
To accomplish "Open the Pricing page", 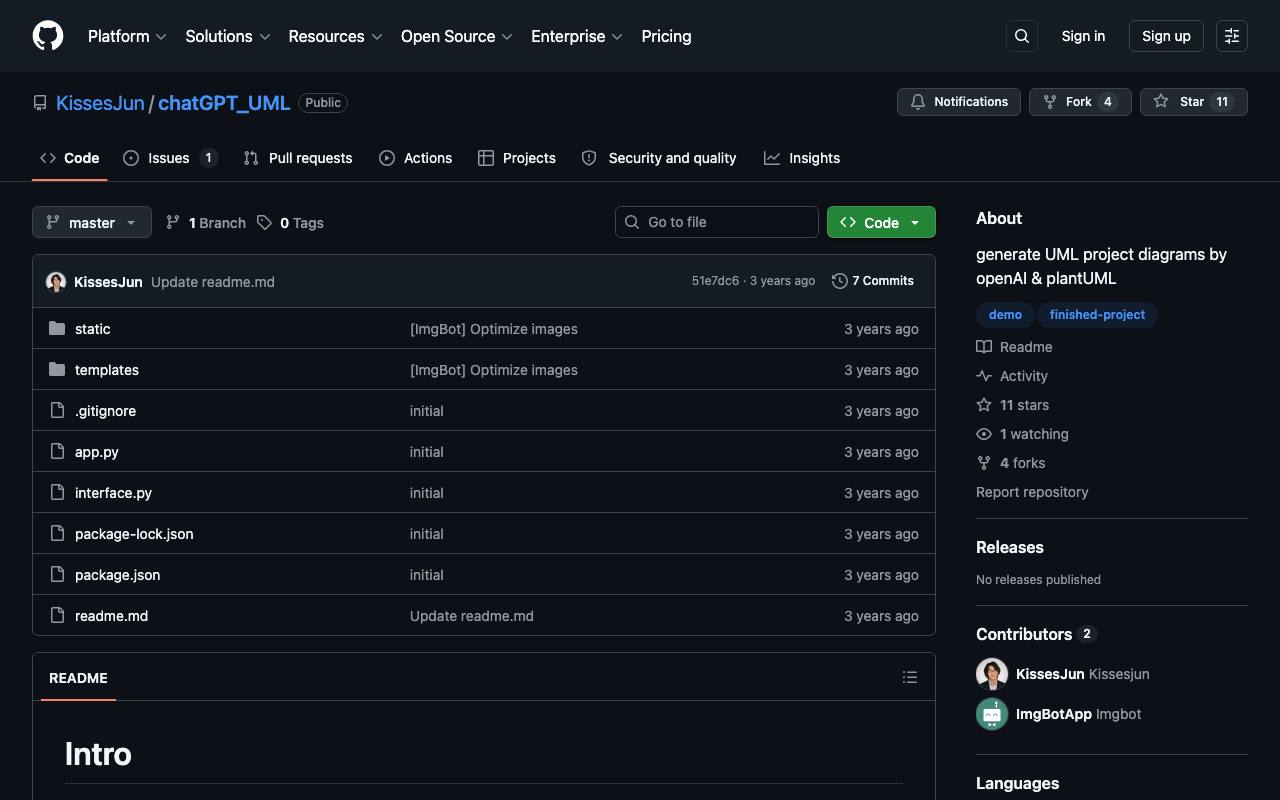I will pyautogui.click(x=666, y=36).
